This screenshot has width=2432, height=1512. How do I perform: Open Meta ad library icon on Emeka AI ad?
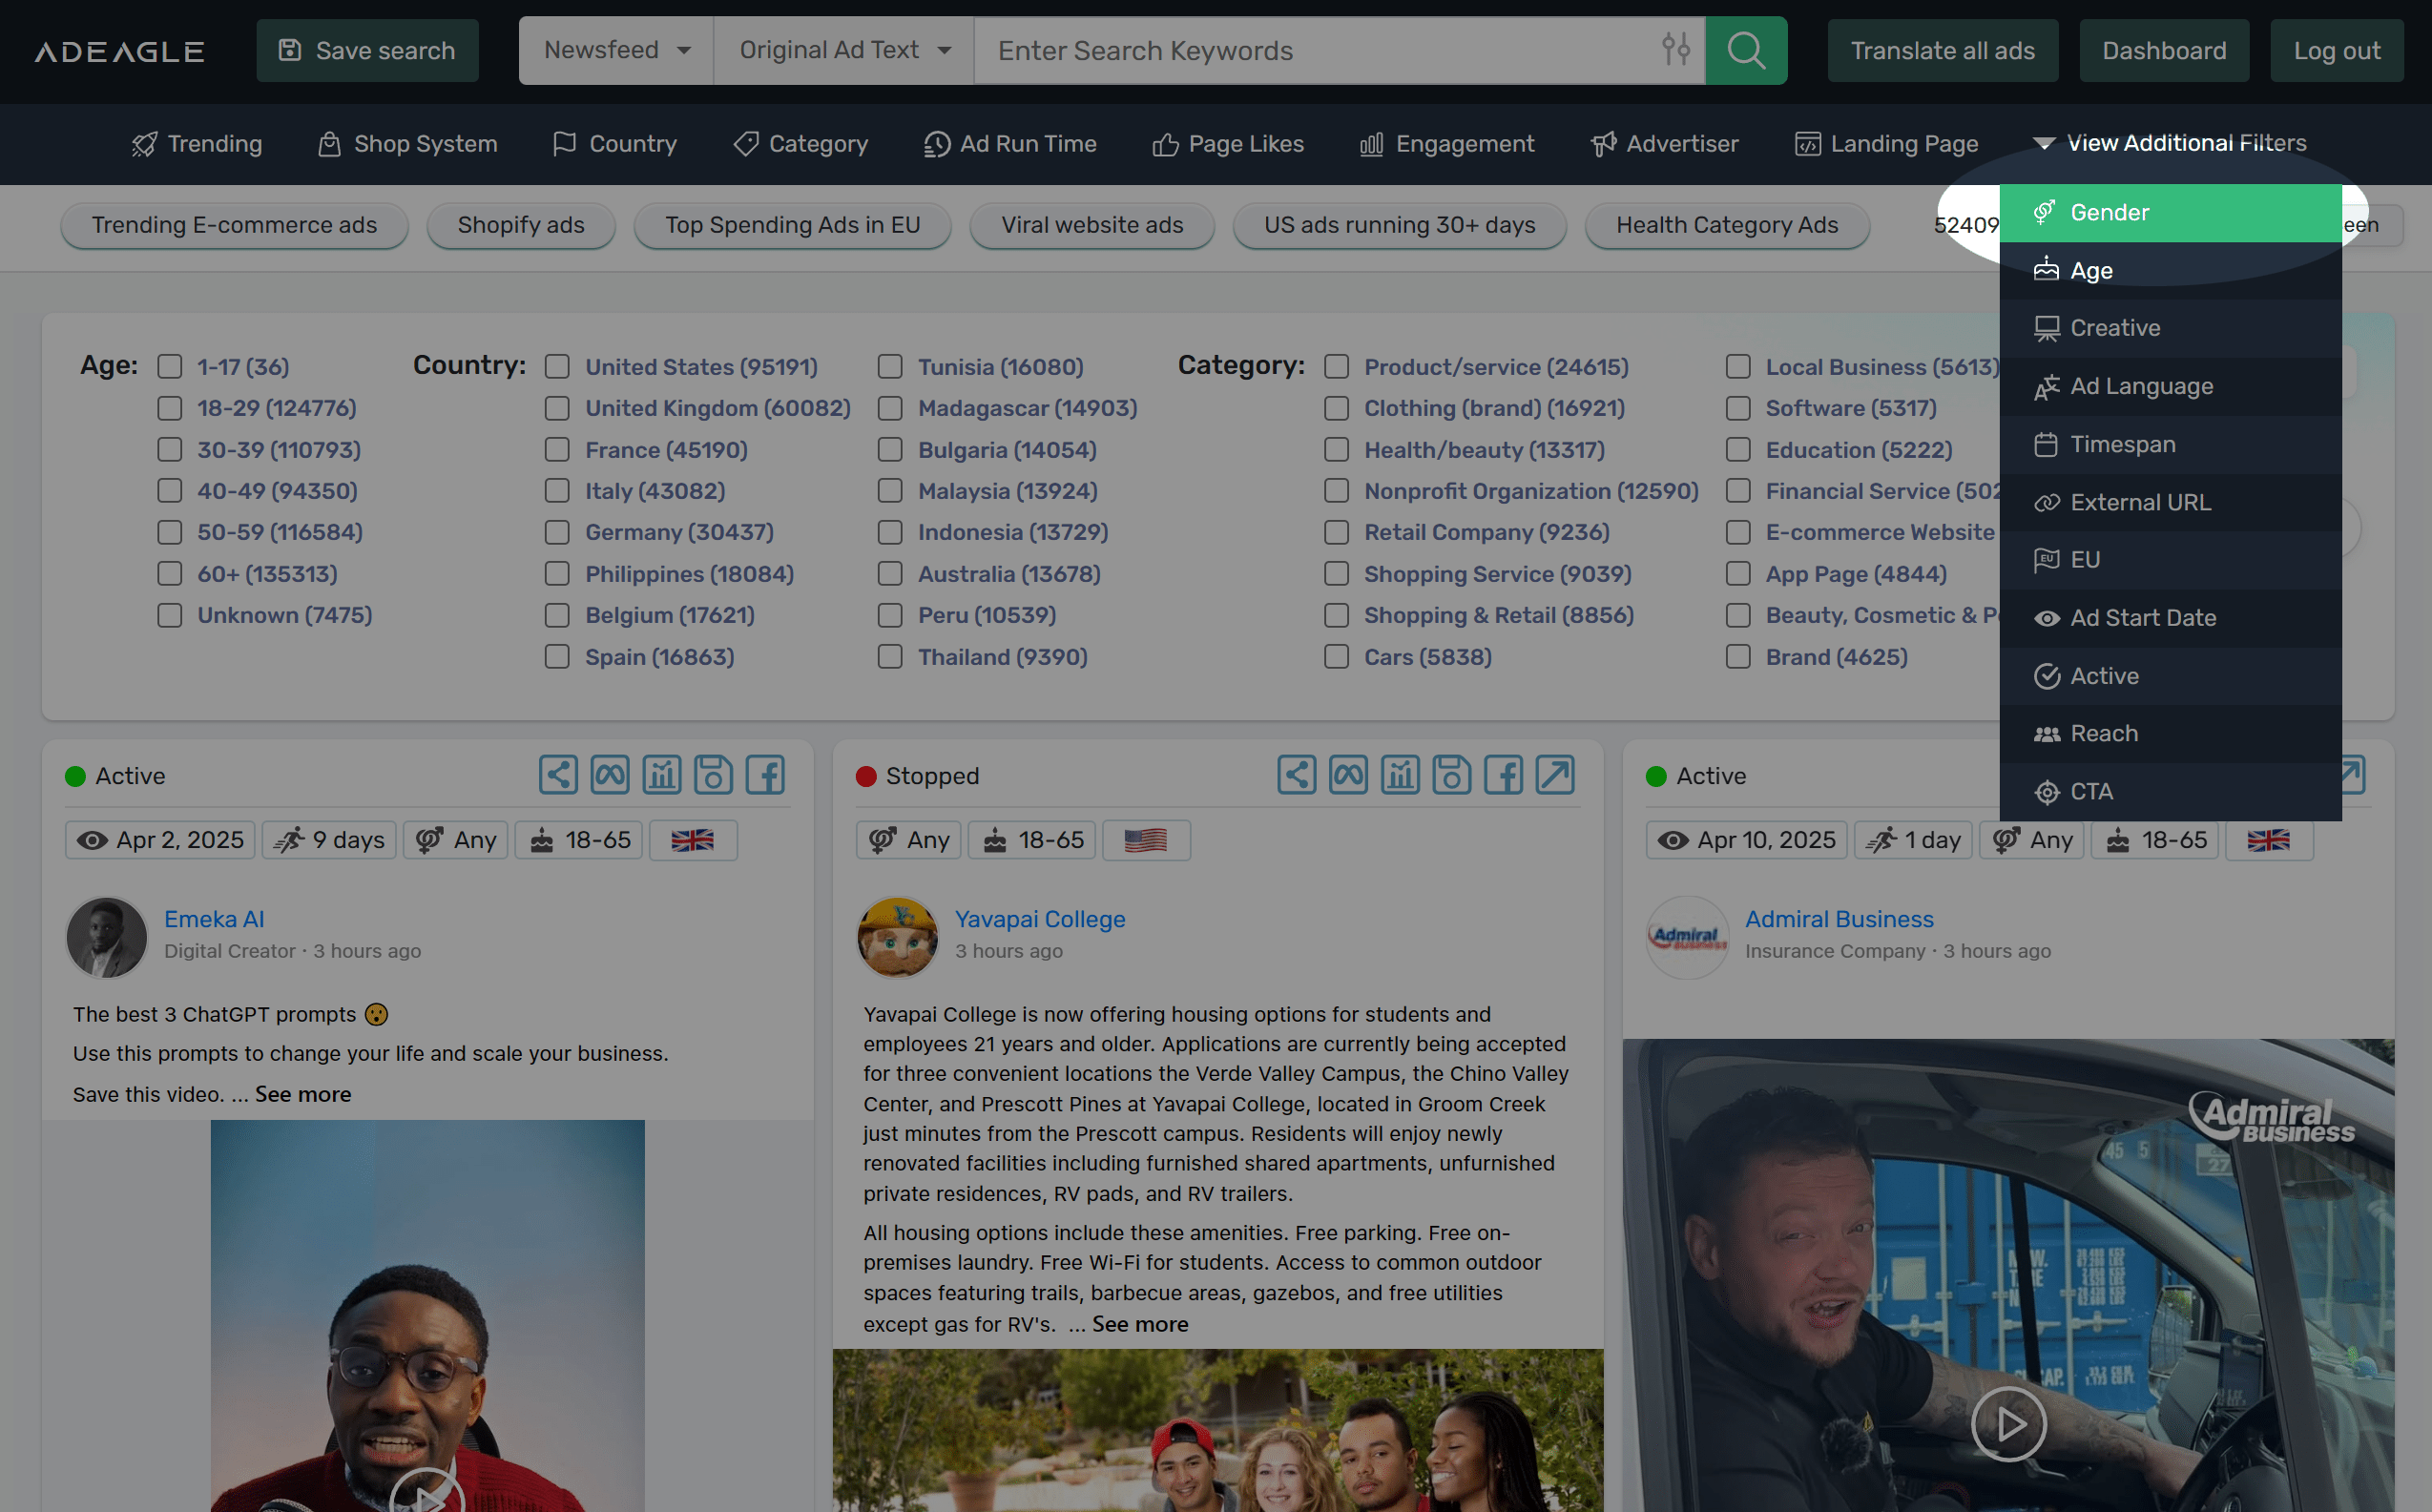pyautogui.click(x=610, y=775)
